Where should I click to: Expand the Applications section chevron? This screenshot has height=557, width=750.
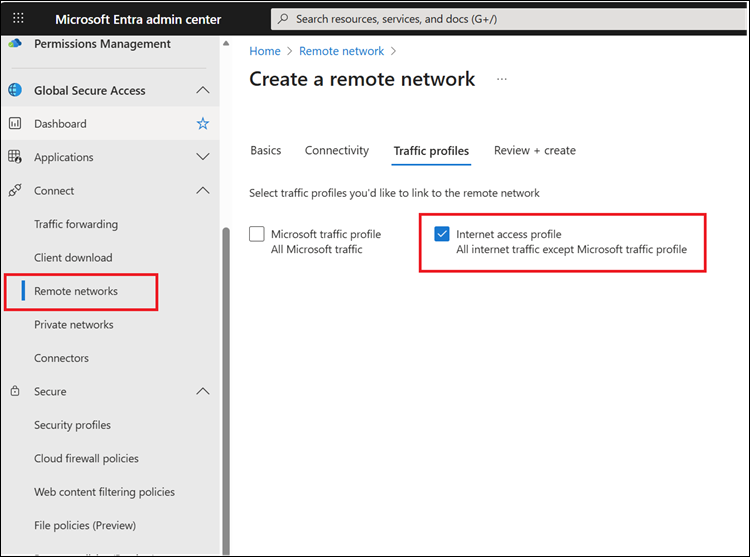[203, 157]
